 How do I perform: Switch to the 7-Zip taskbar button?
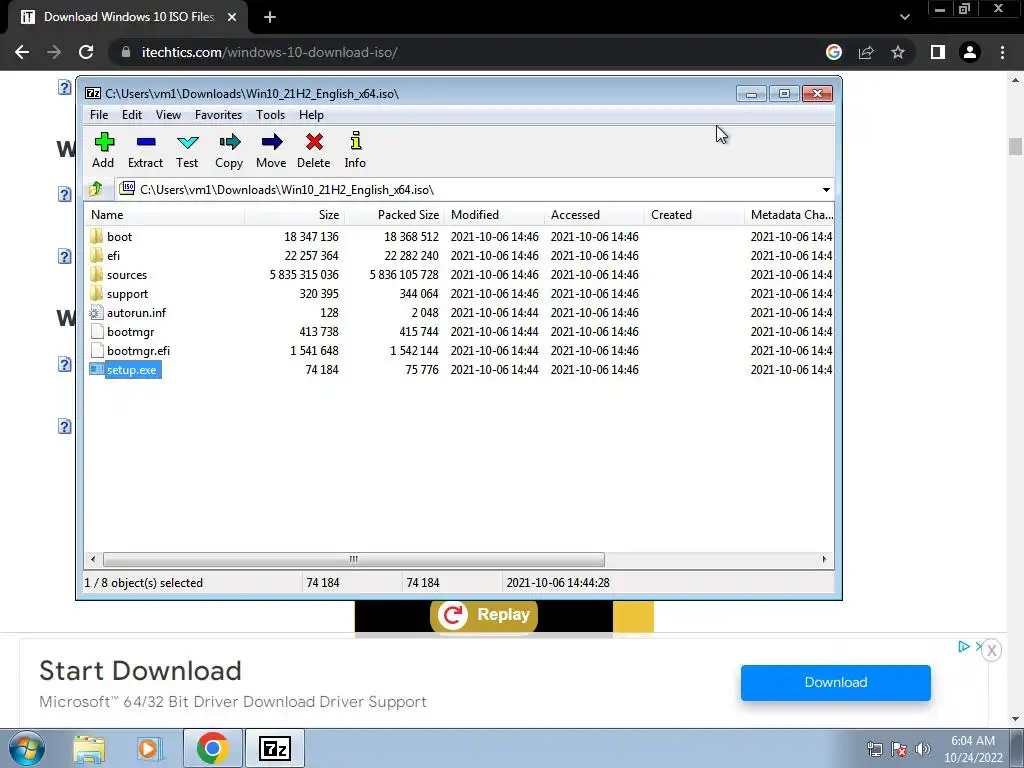point(274,748)
